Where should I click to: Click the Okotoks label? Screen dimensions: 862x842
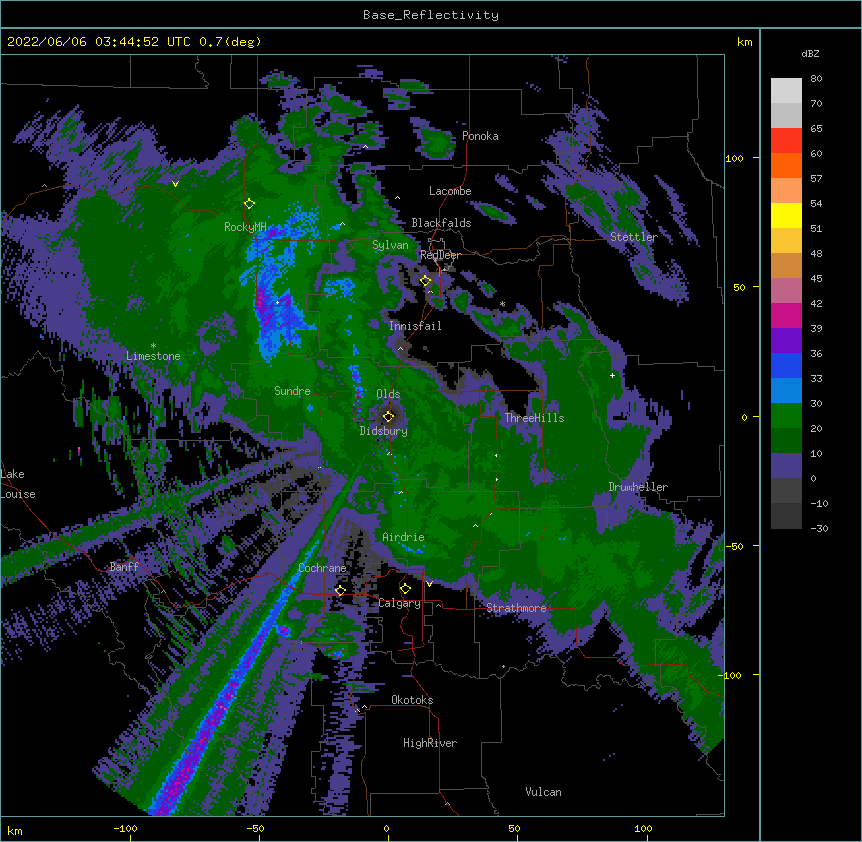point(412,700)
